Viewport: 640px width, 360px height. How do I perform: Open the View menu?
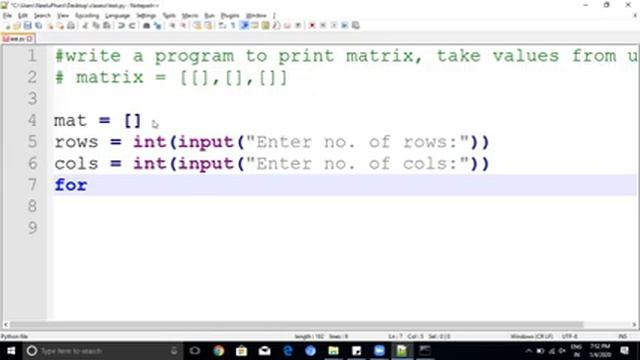[62, 16]
